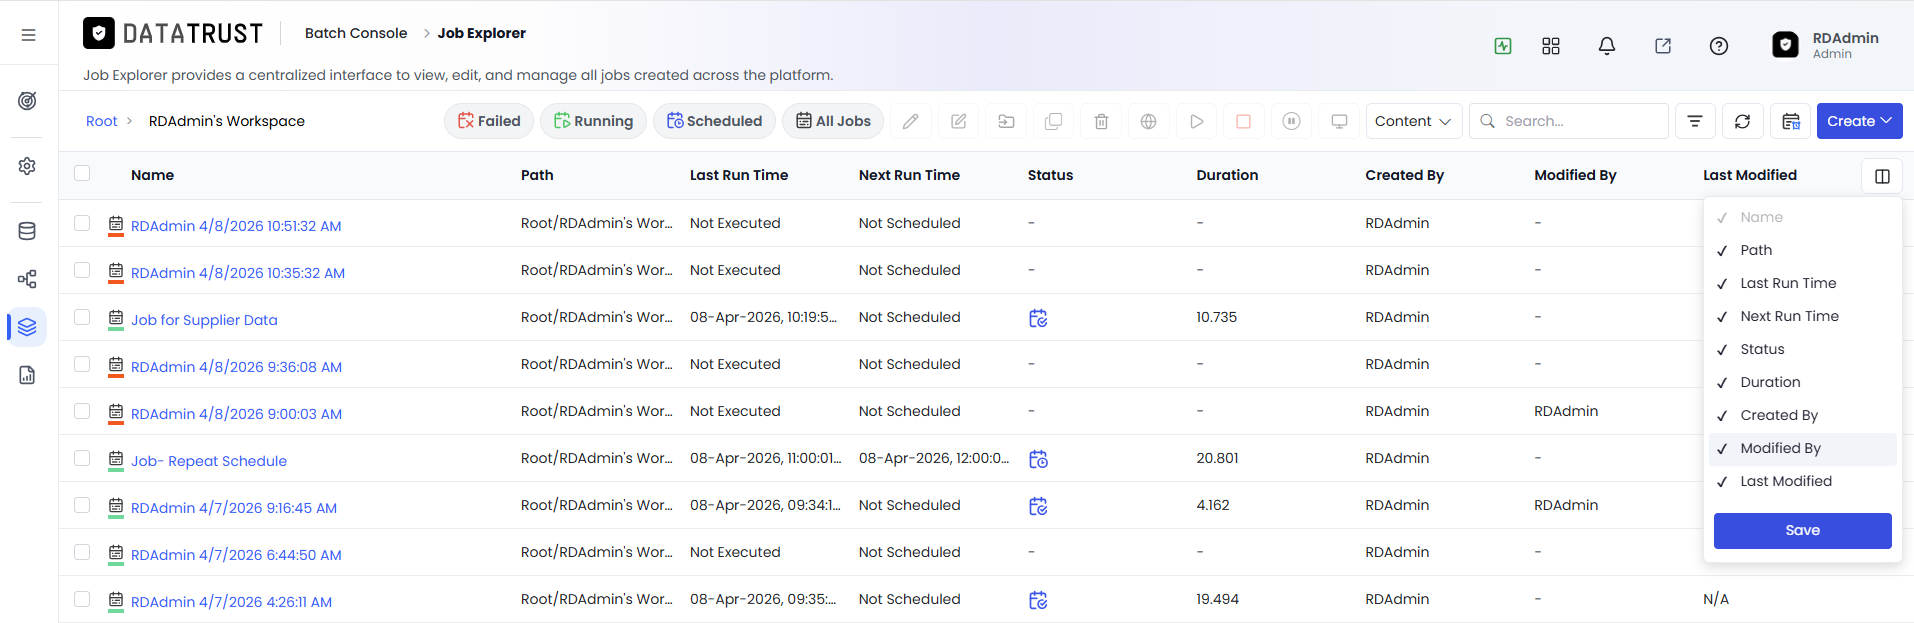This screenshot has height=623, width=1914.
Task: Uncheck Created By column option
Action: [x=1802, y=415]
